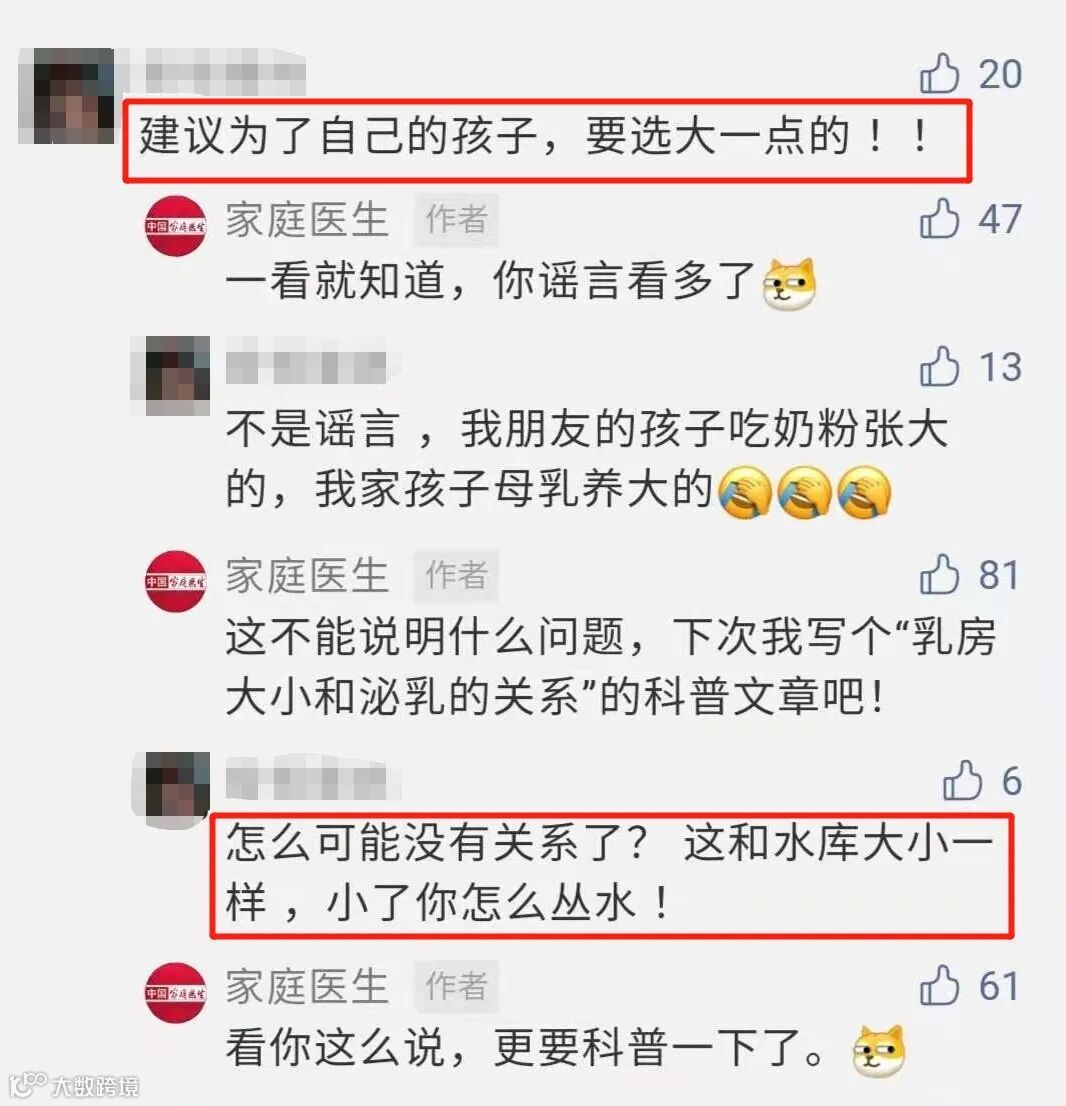
Task: Open the 家庭医生 avatar beside 81 likes
Action: tap(176, 581)
